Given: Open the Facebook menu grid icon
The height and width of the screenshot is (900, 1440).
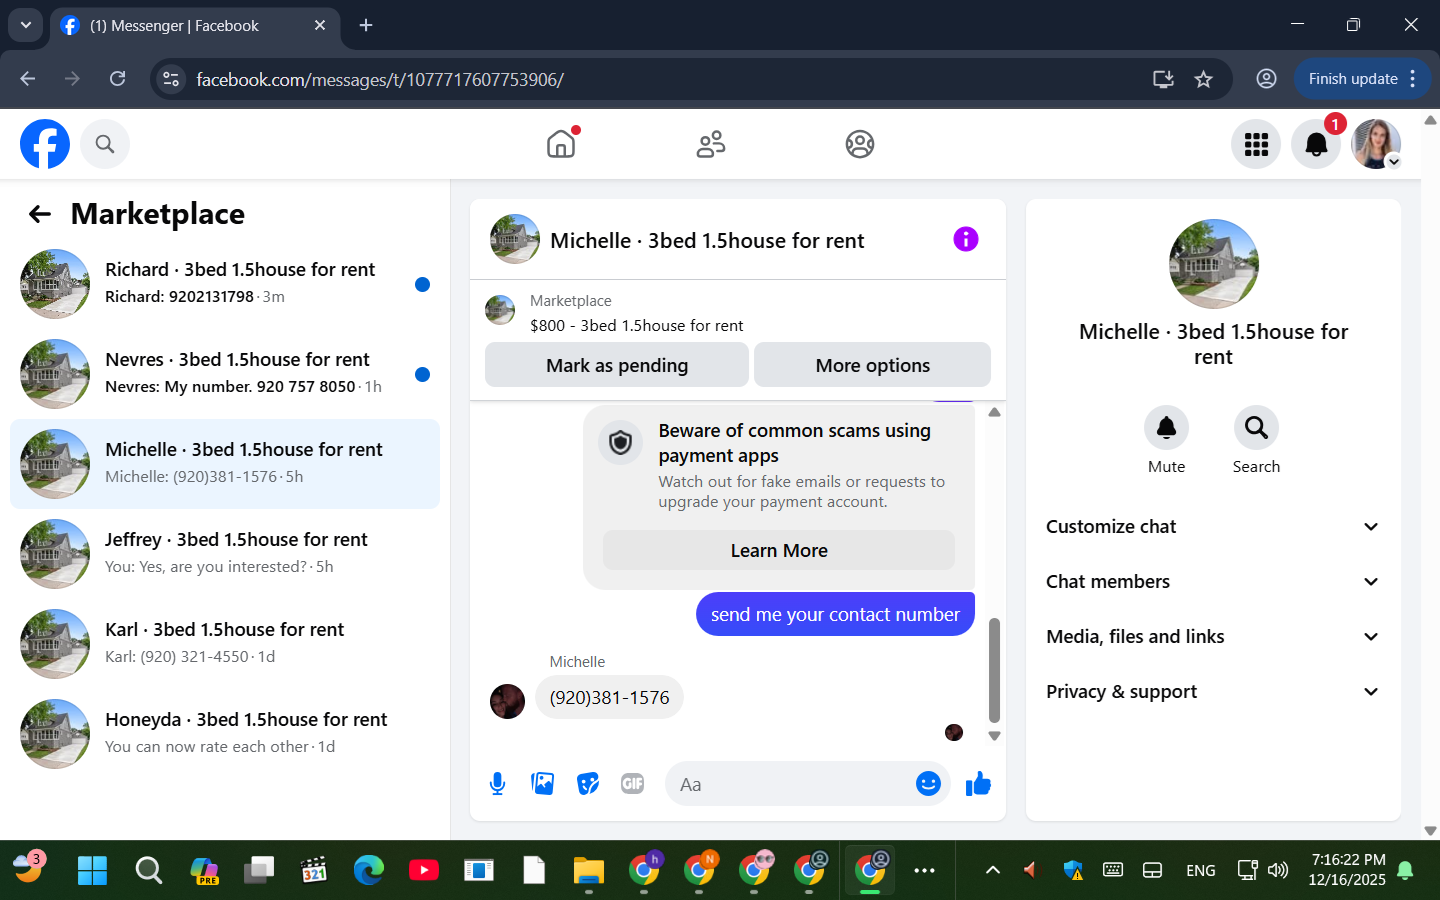Looking at the screenshot, I should [1256, 144].
